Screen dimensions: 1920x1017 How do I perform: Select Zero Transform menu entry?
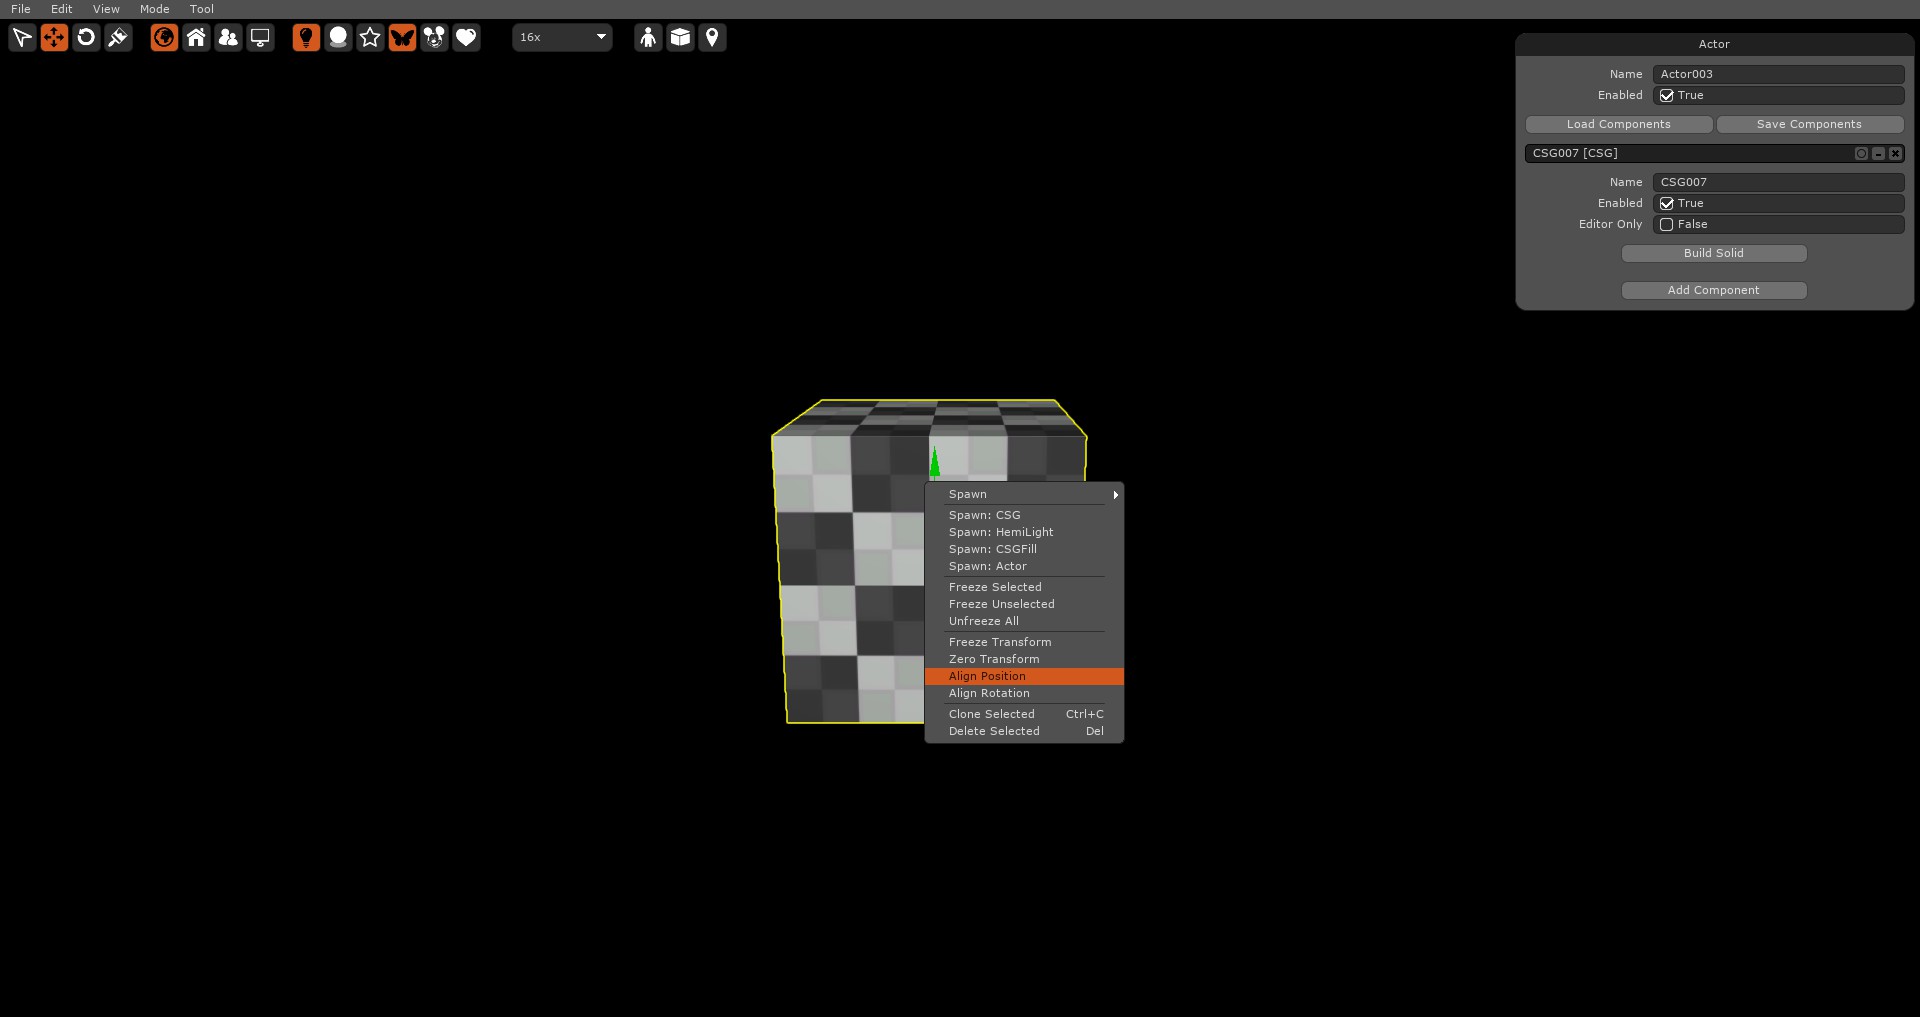(x=1024, y=660)
